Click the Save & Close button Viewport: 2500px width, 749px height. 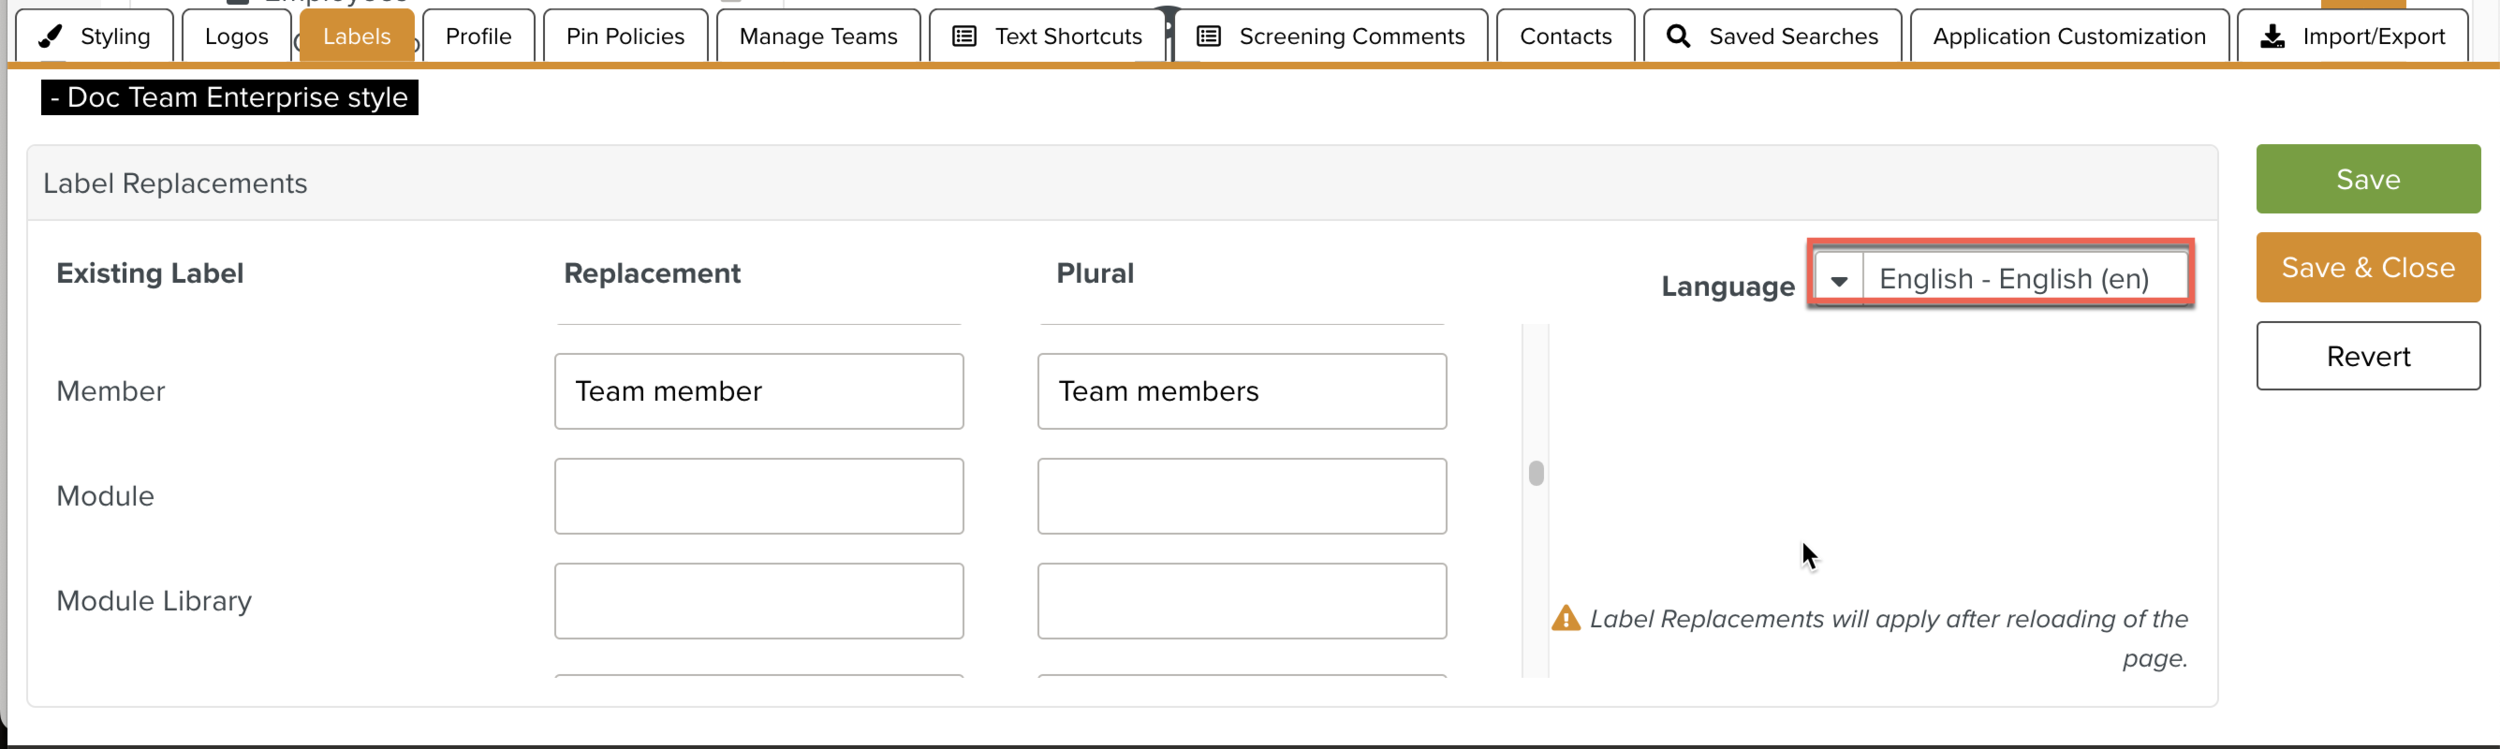pos(2367,268)
